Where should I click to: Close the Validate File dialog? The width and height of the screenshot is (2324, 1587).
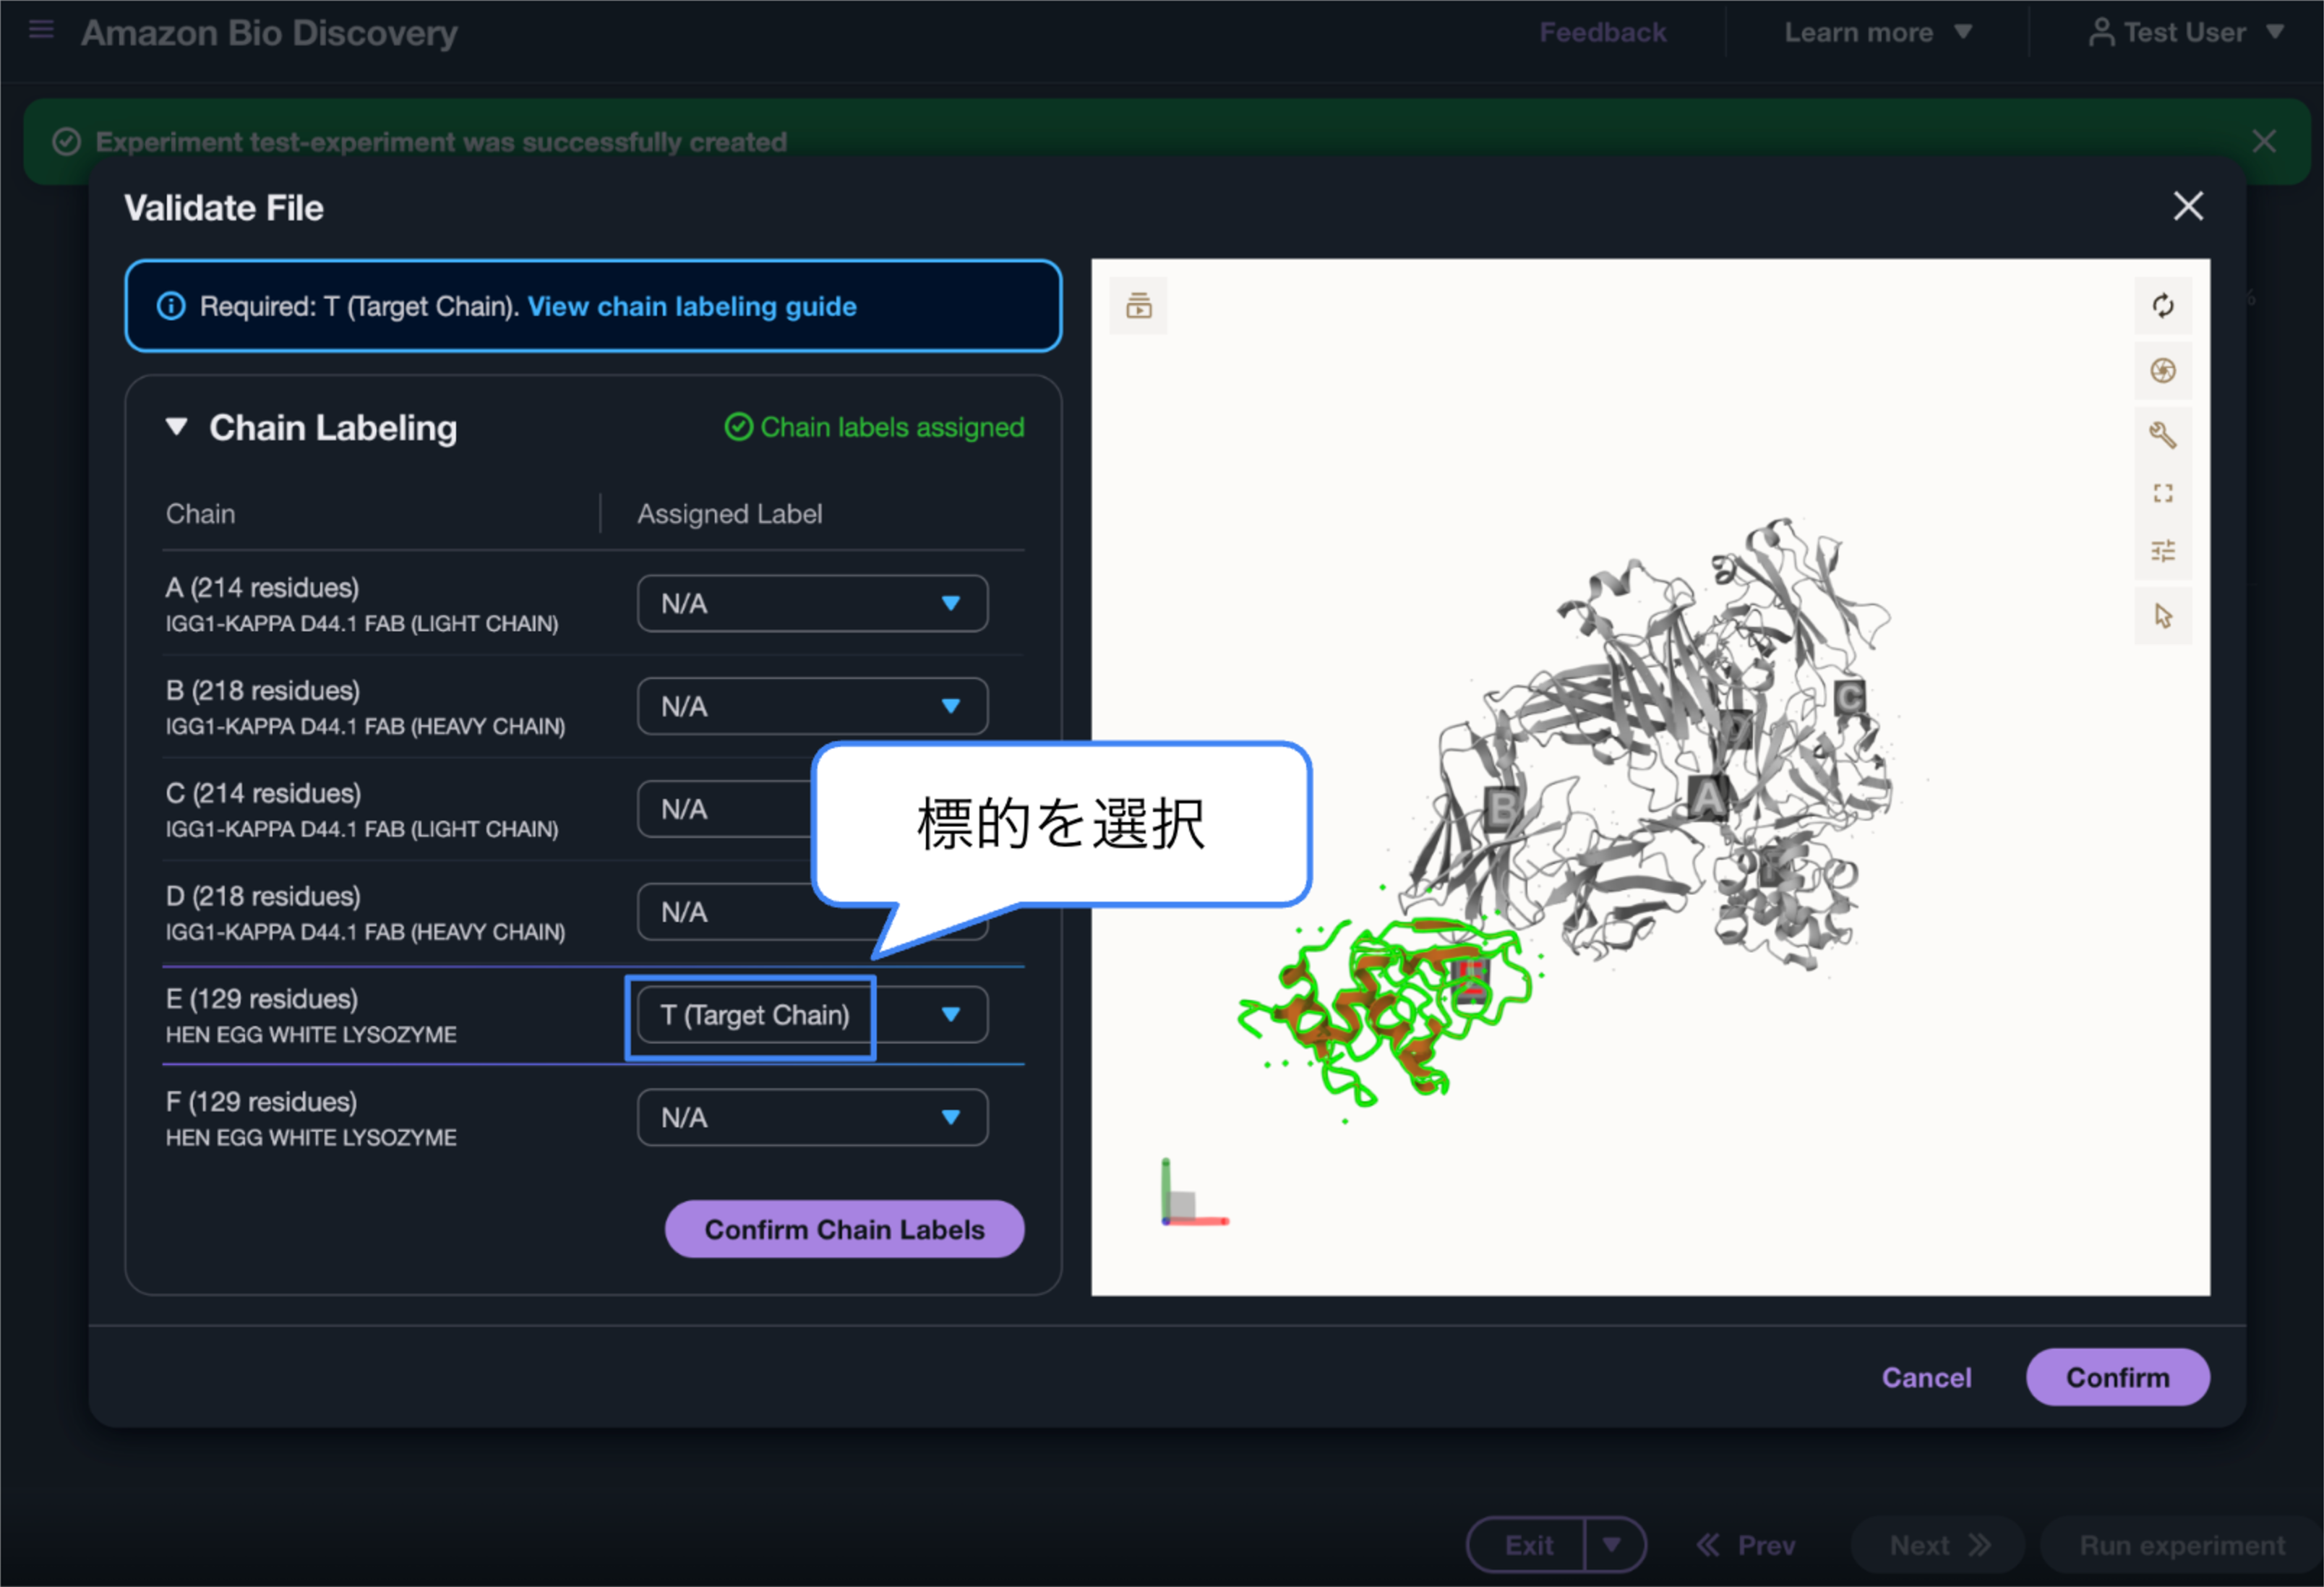2188,206
